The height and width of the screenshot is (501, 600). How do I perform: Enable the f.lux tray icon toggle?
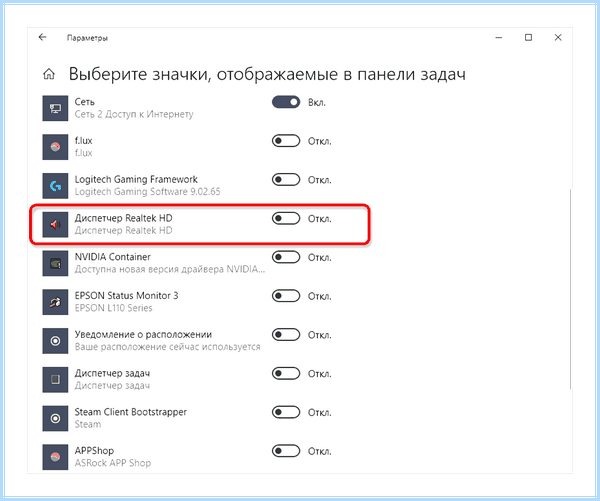[286, 141]
